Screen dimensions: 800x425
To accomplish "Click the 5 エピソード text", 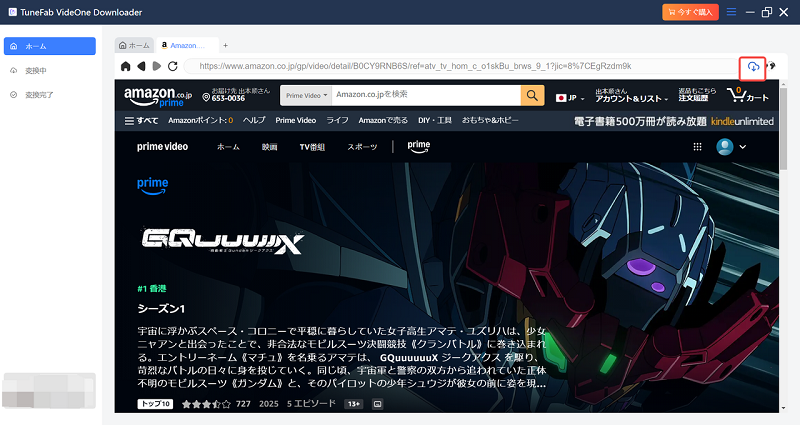I will click(x=311, y=404).
